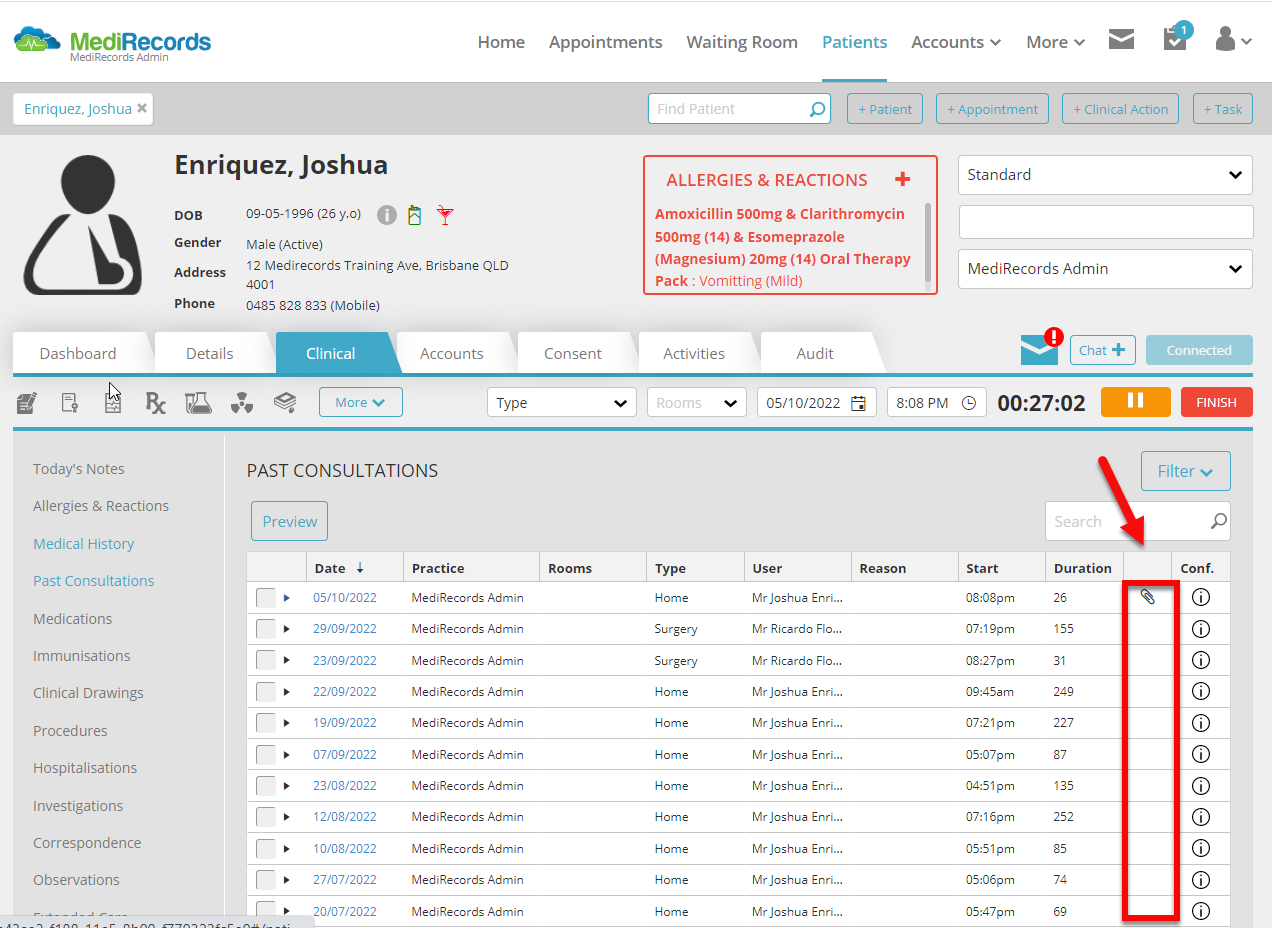Switch to the Audit tab
The height and width of the screenshot is (928, 1272).
point(815,353)
